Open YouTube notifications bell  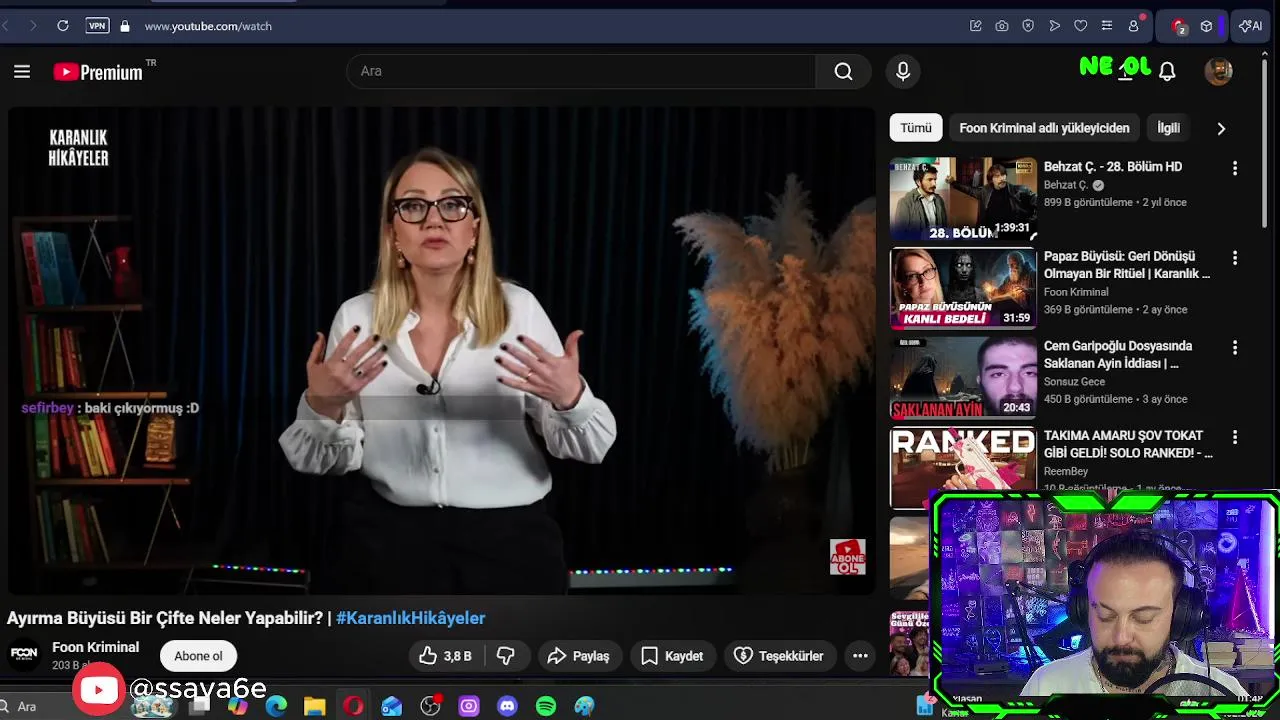point(1167,71)
